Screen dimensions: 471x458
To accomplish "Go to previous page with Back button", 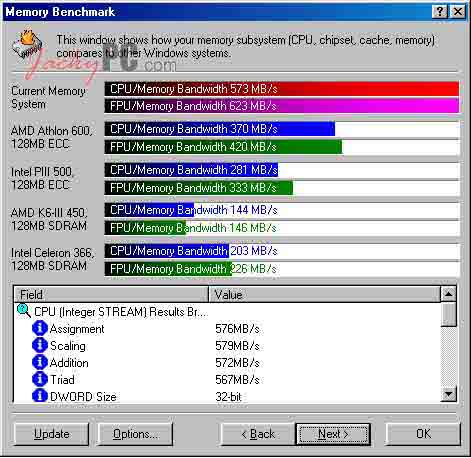I will pos(258,434).
